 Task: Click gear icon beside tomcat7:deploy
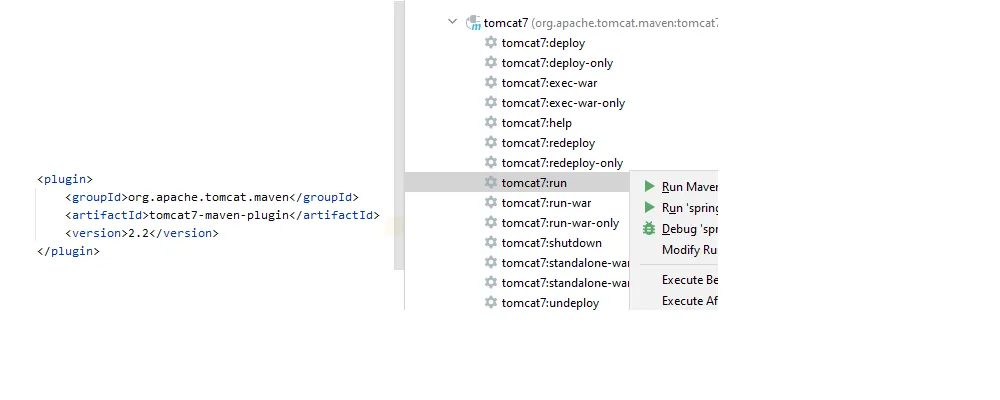tap(490, 42)
